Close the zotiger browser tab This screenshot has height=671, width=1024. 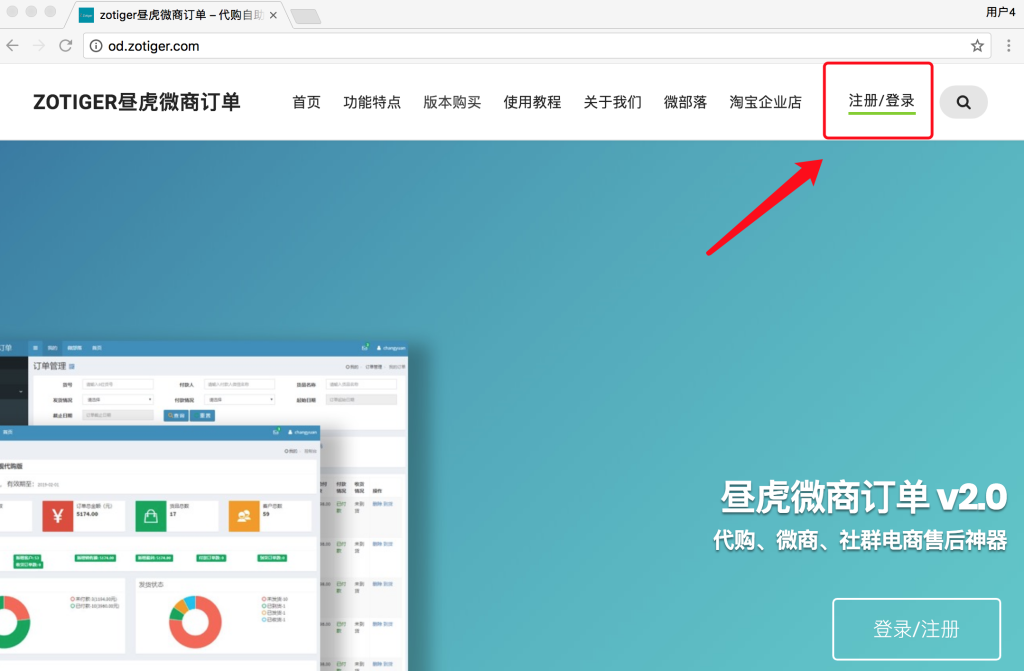(x=274, y=15)
